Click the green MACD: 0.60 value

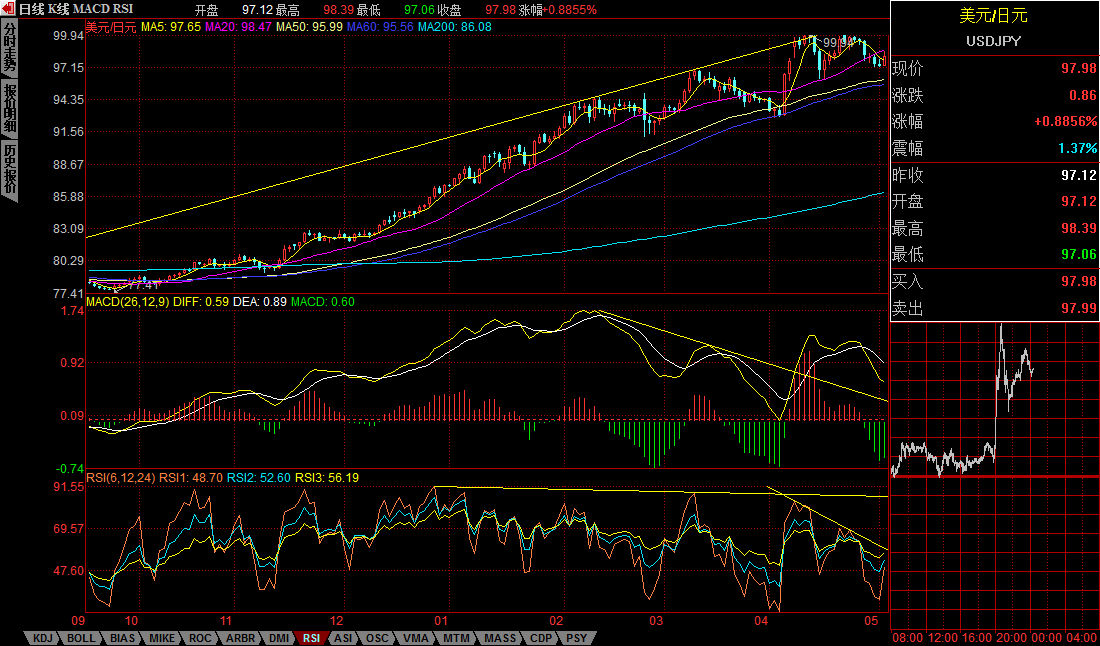pyautogui.click(x=323, y=302)
